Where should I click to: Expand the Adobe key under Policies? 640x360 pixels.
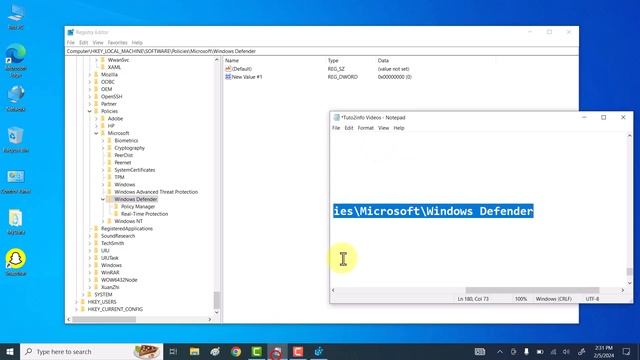[96, 118]
